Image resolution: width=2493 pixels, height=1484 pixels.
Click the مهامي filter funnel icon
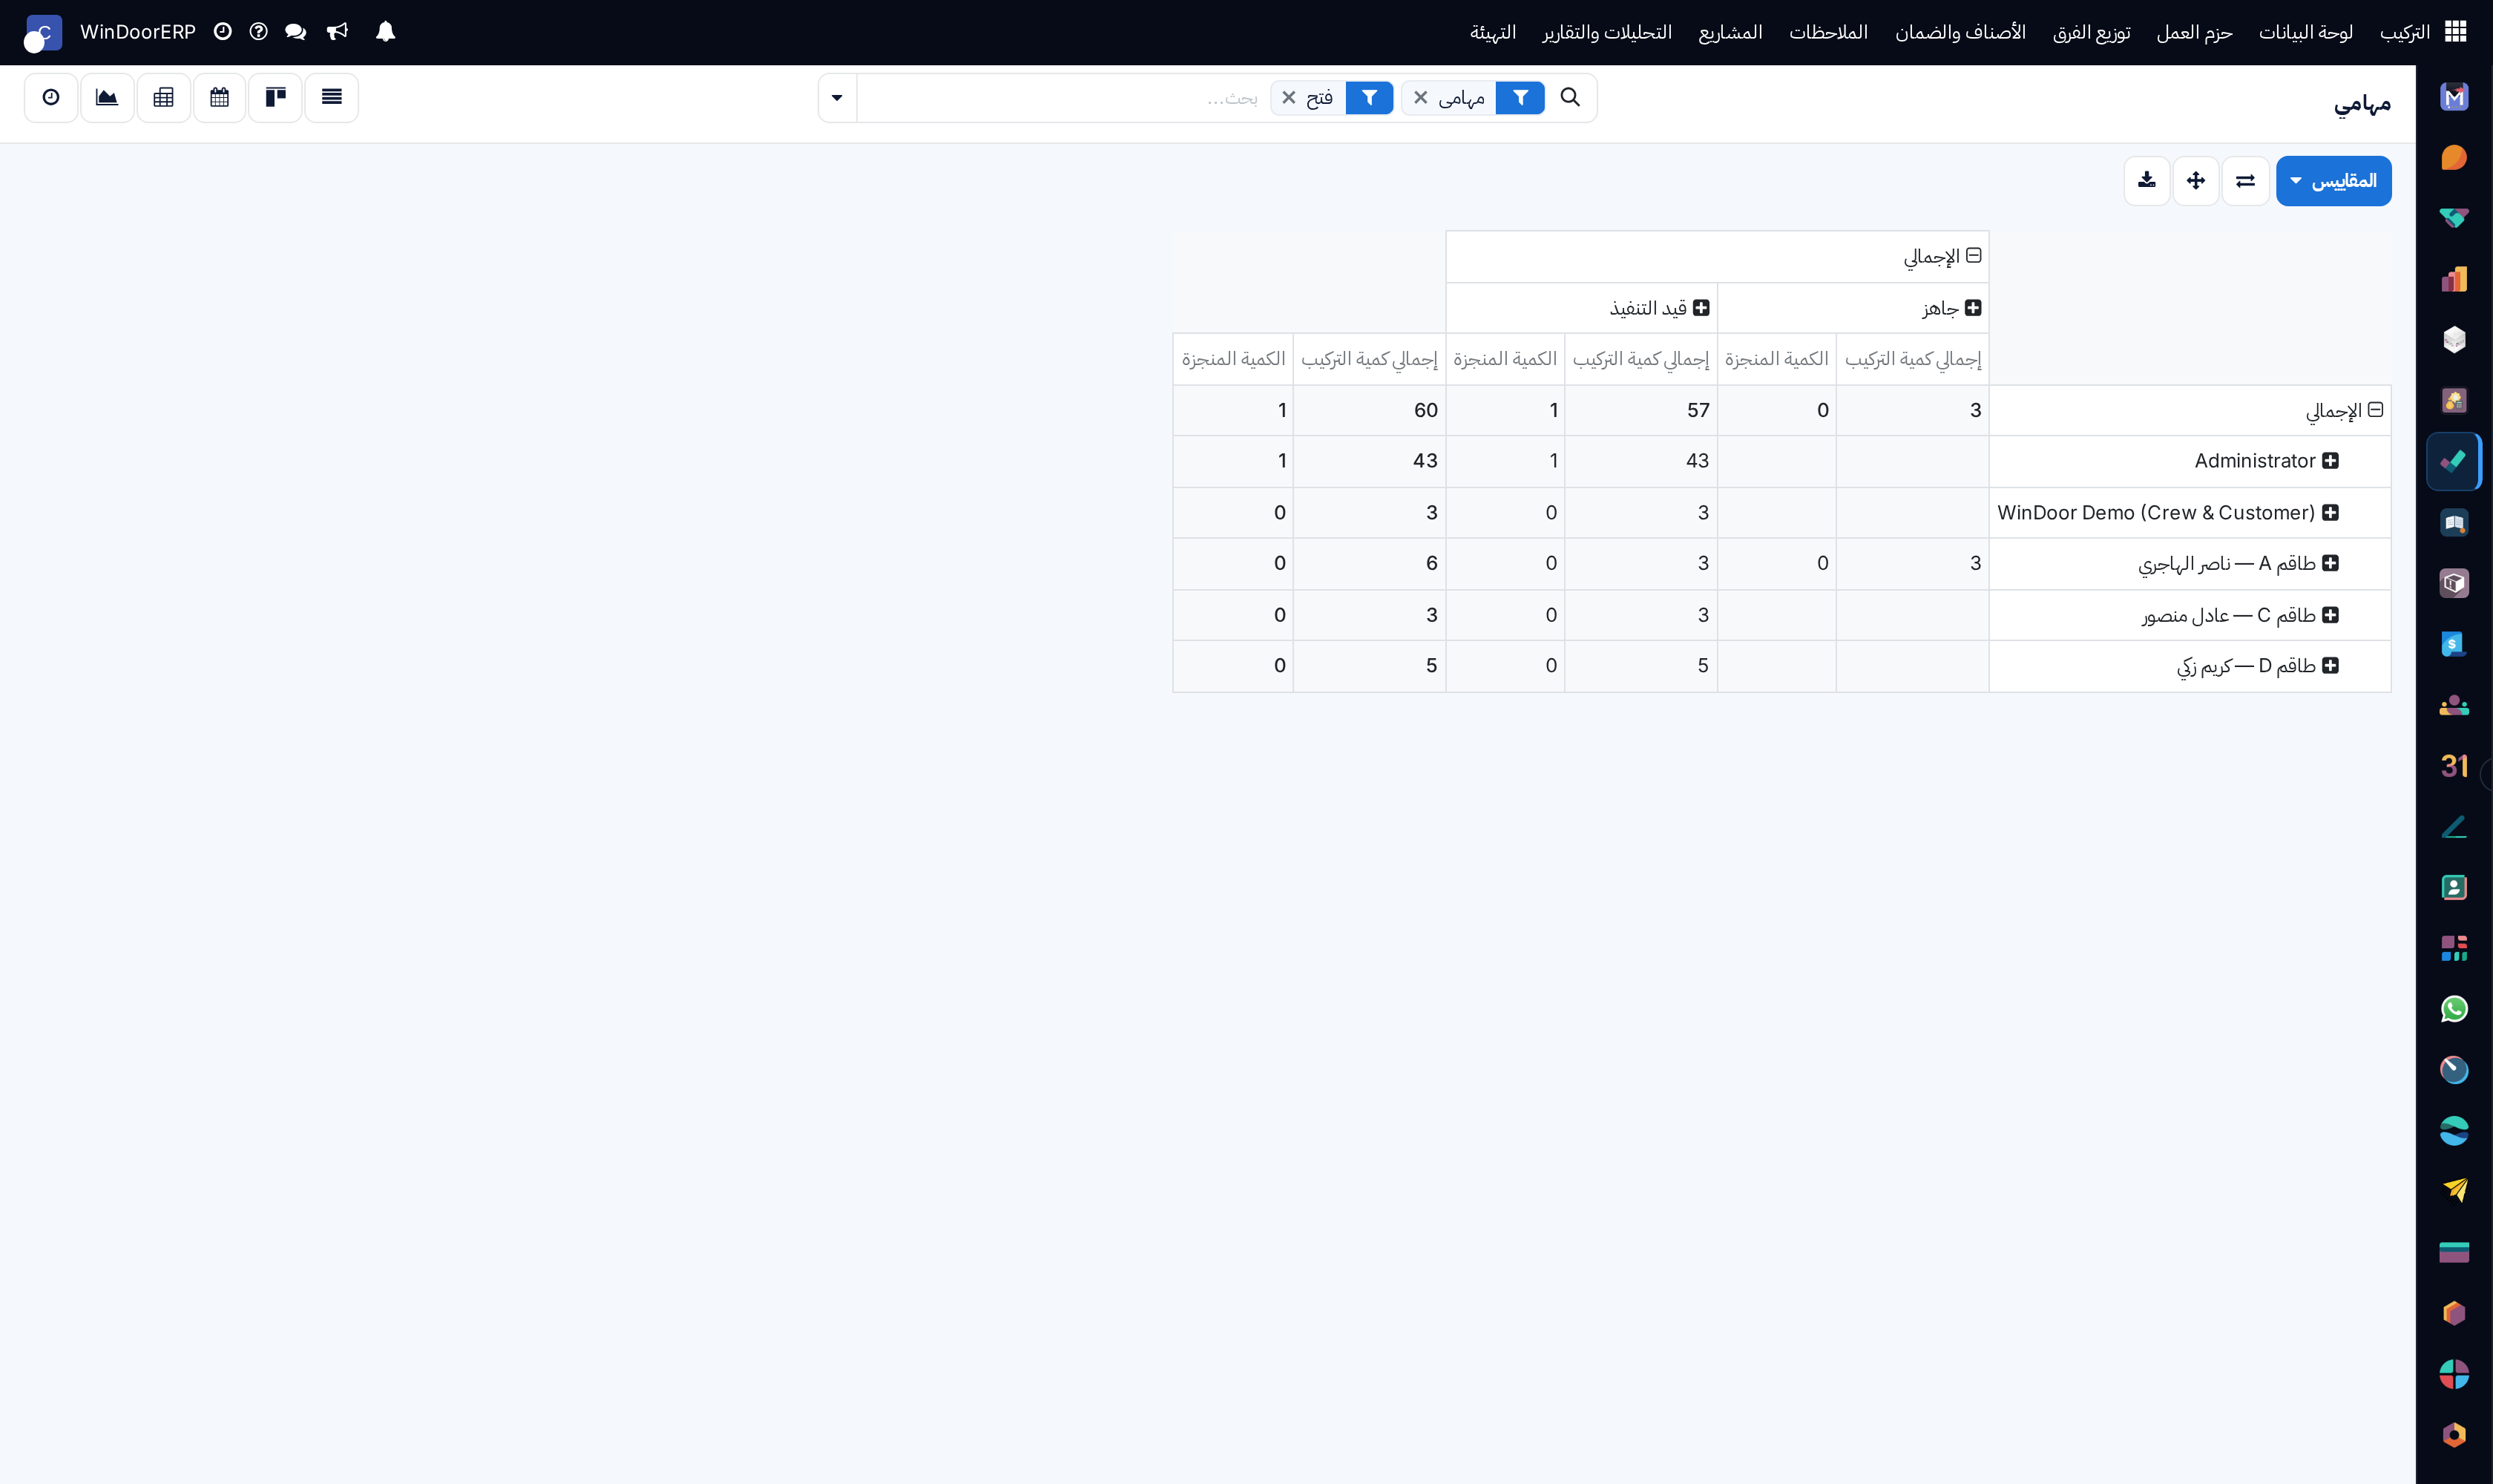tap(1520, 98)
